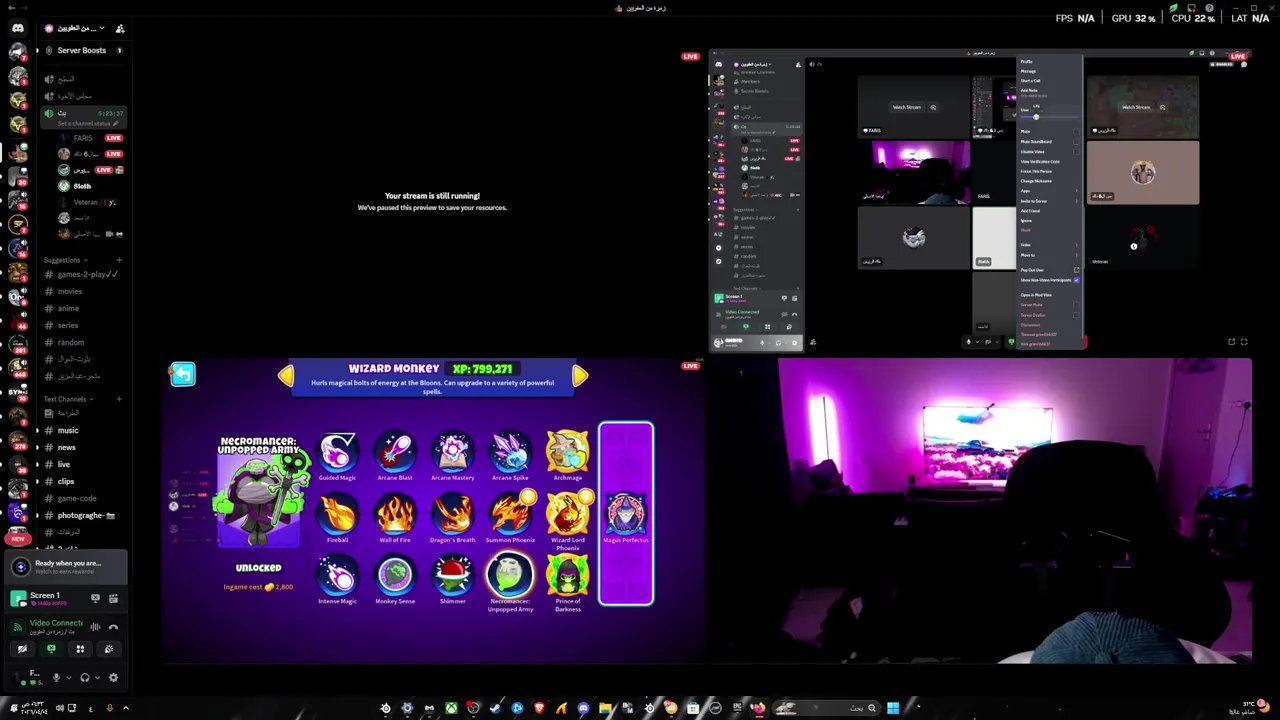Select Shimmer upgrade icon
The height and width of the screenshot is (720, 1280).
coord(452,576)
